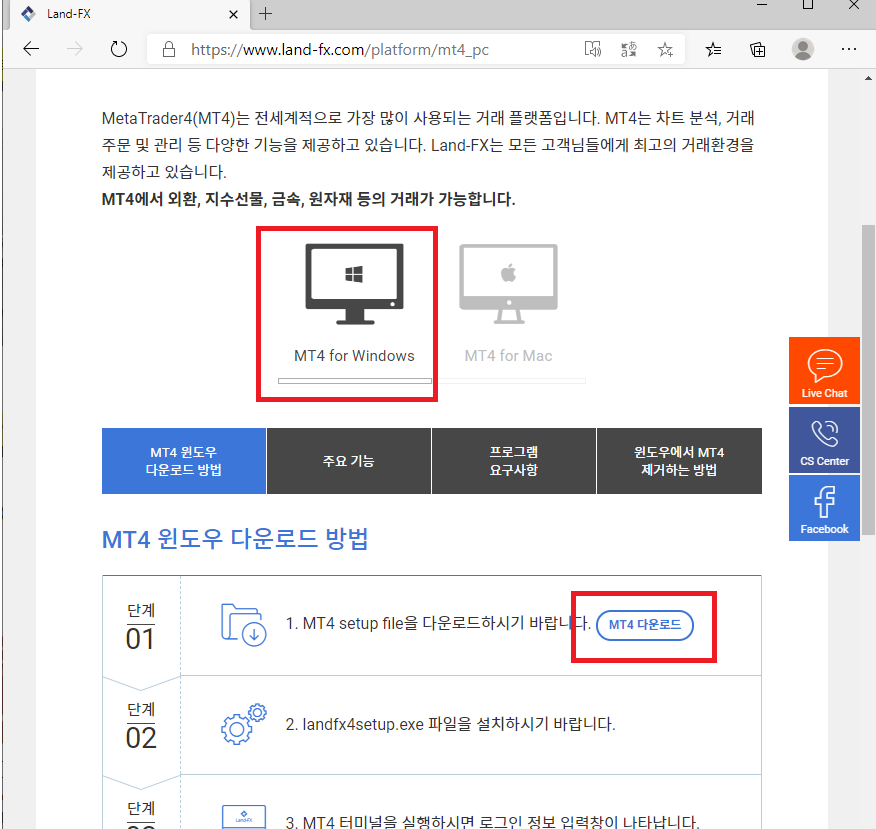Open the read aloud icon in address bar
Viewport: 876px width, 829px height.
pyautogui.click(x=593, y=49)
